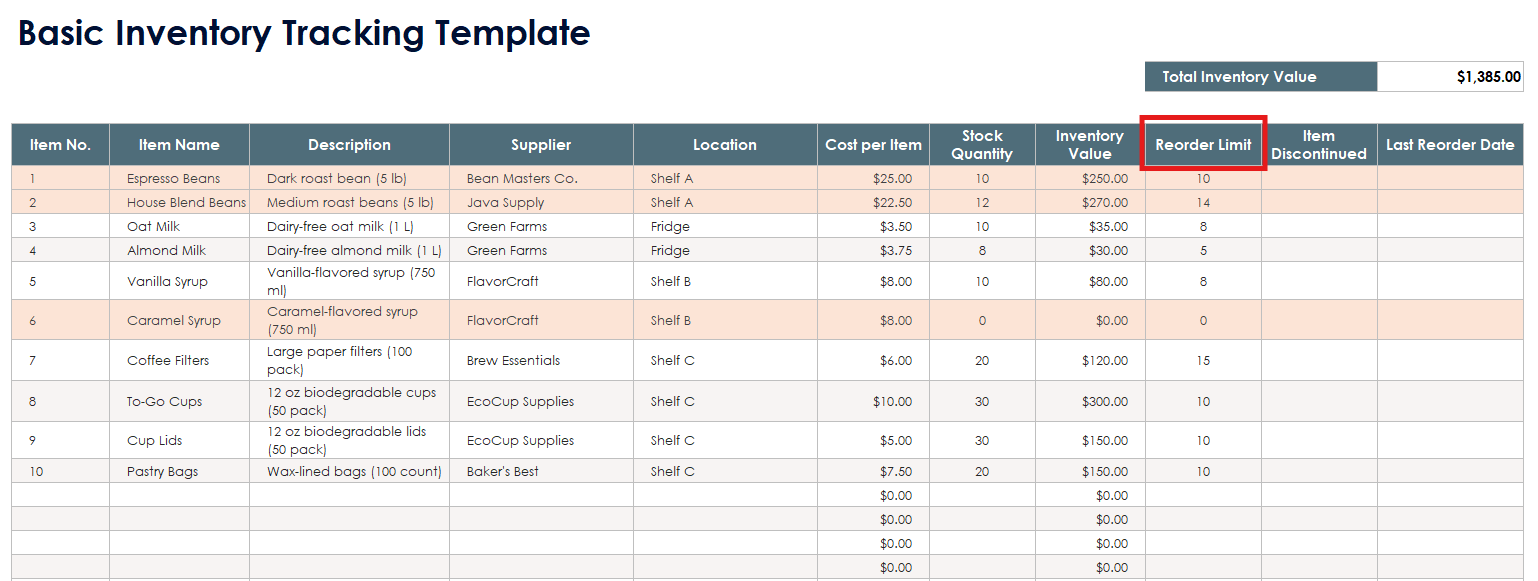Select the Java Supply supplier cell

tap(541, 203)
